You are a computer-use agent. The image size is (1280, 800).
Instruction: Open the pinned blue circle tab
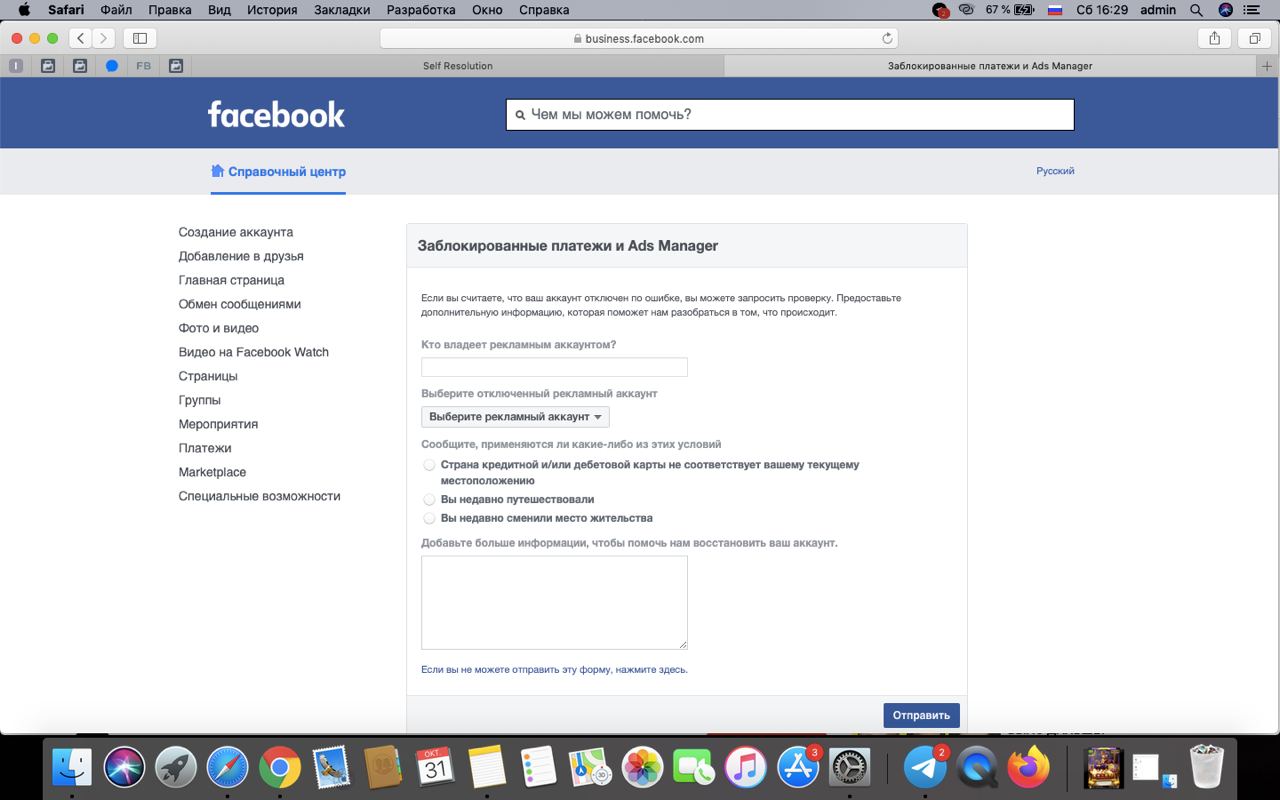(x=112, y=66)
